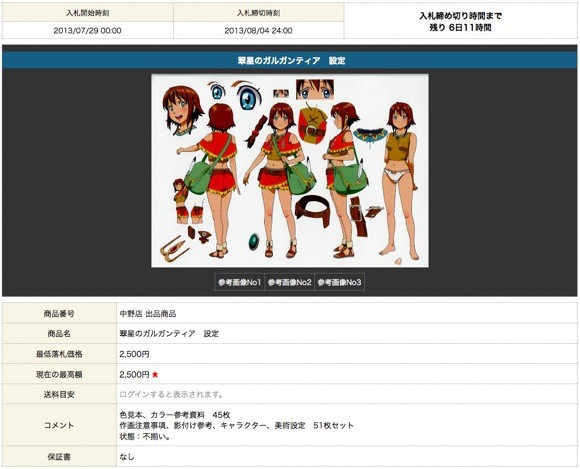The width and height of the screenshot is (580, 469).
Task: Select remaining time text 残り 6日11時間
Action: (x=461, y=28)
